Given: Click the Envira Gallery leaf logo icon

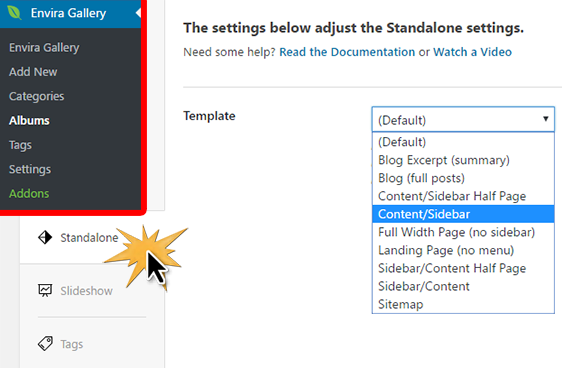Looking at the screenshot, I should [14, 13].
